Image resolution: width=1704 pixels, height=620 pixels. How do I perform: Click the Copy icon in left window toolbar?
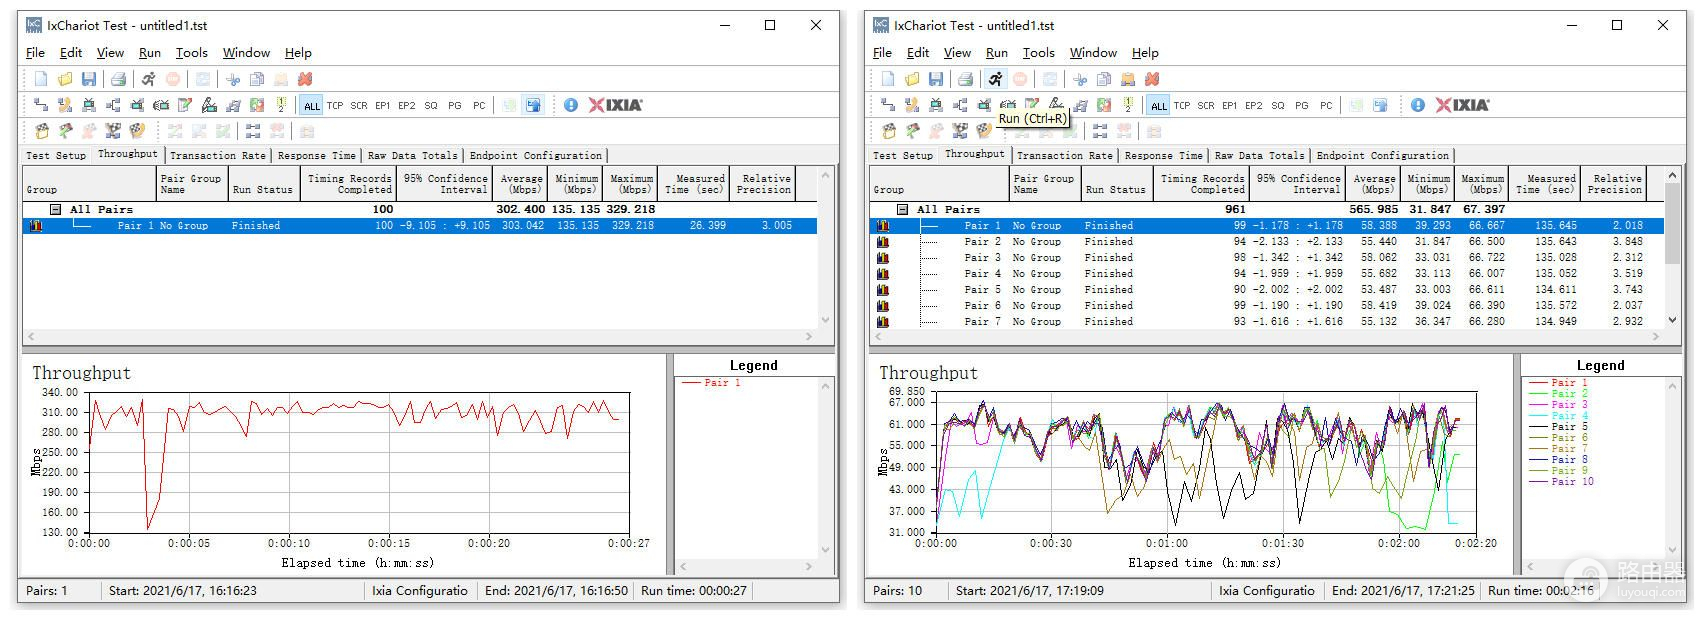coord(257,79)
